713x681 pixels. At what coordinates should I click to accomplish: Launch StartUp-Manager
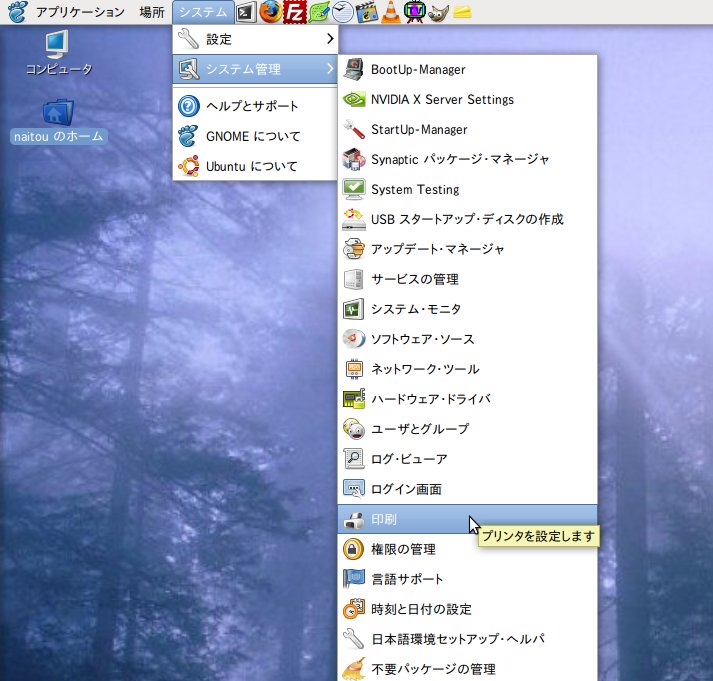point(467,130)
